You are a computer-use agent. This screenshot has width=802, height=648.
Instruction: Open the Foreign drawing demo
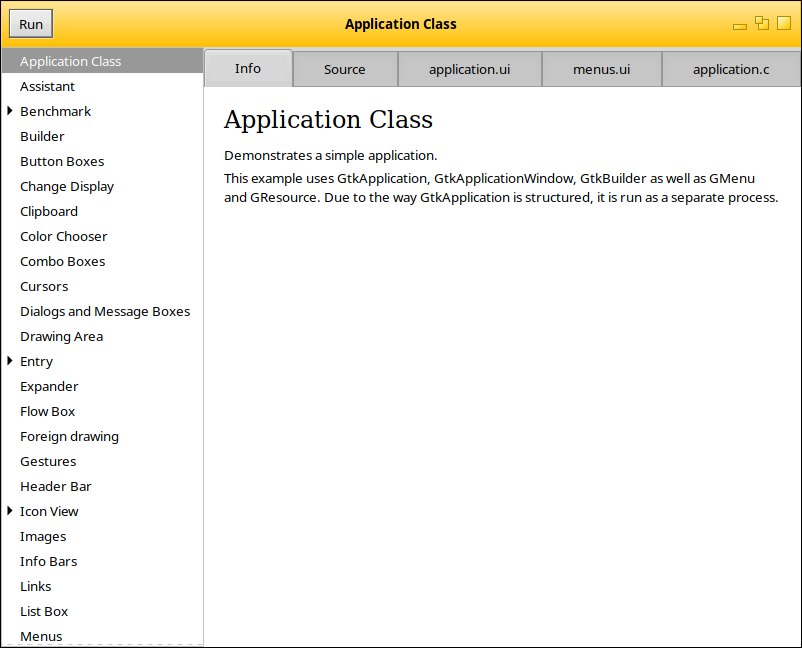[x=102, y=437]
